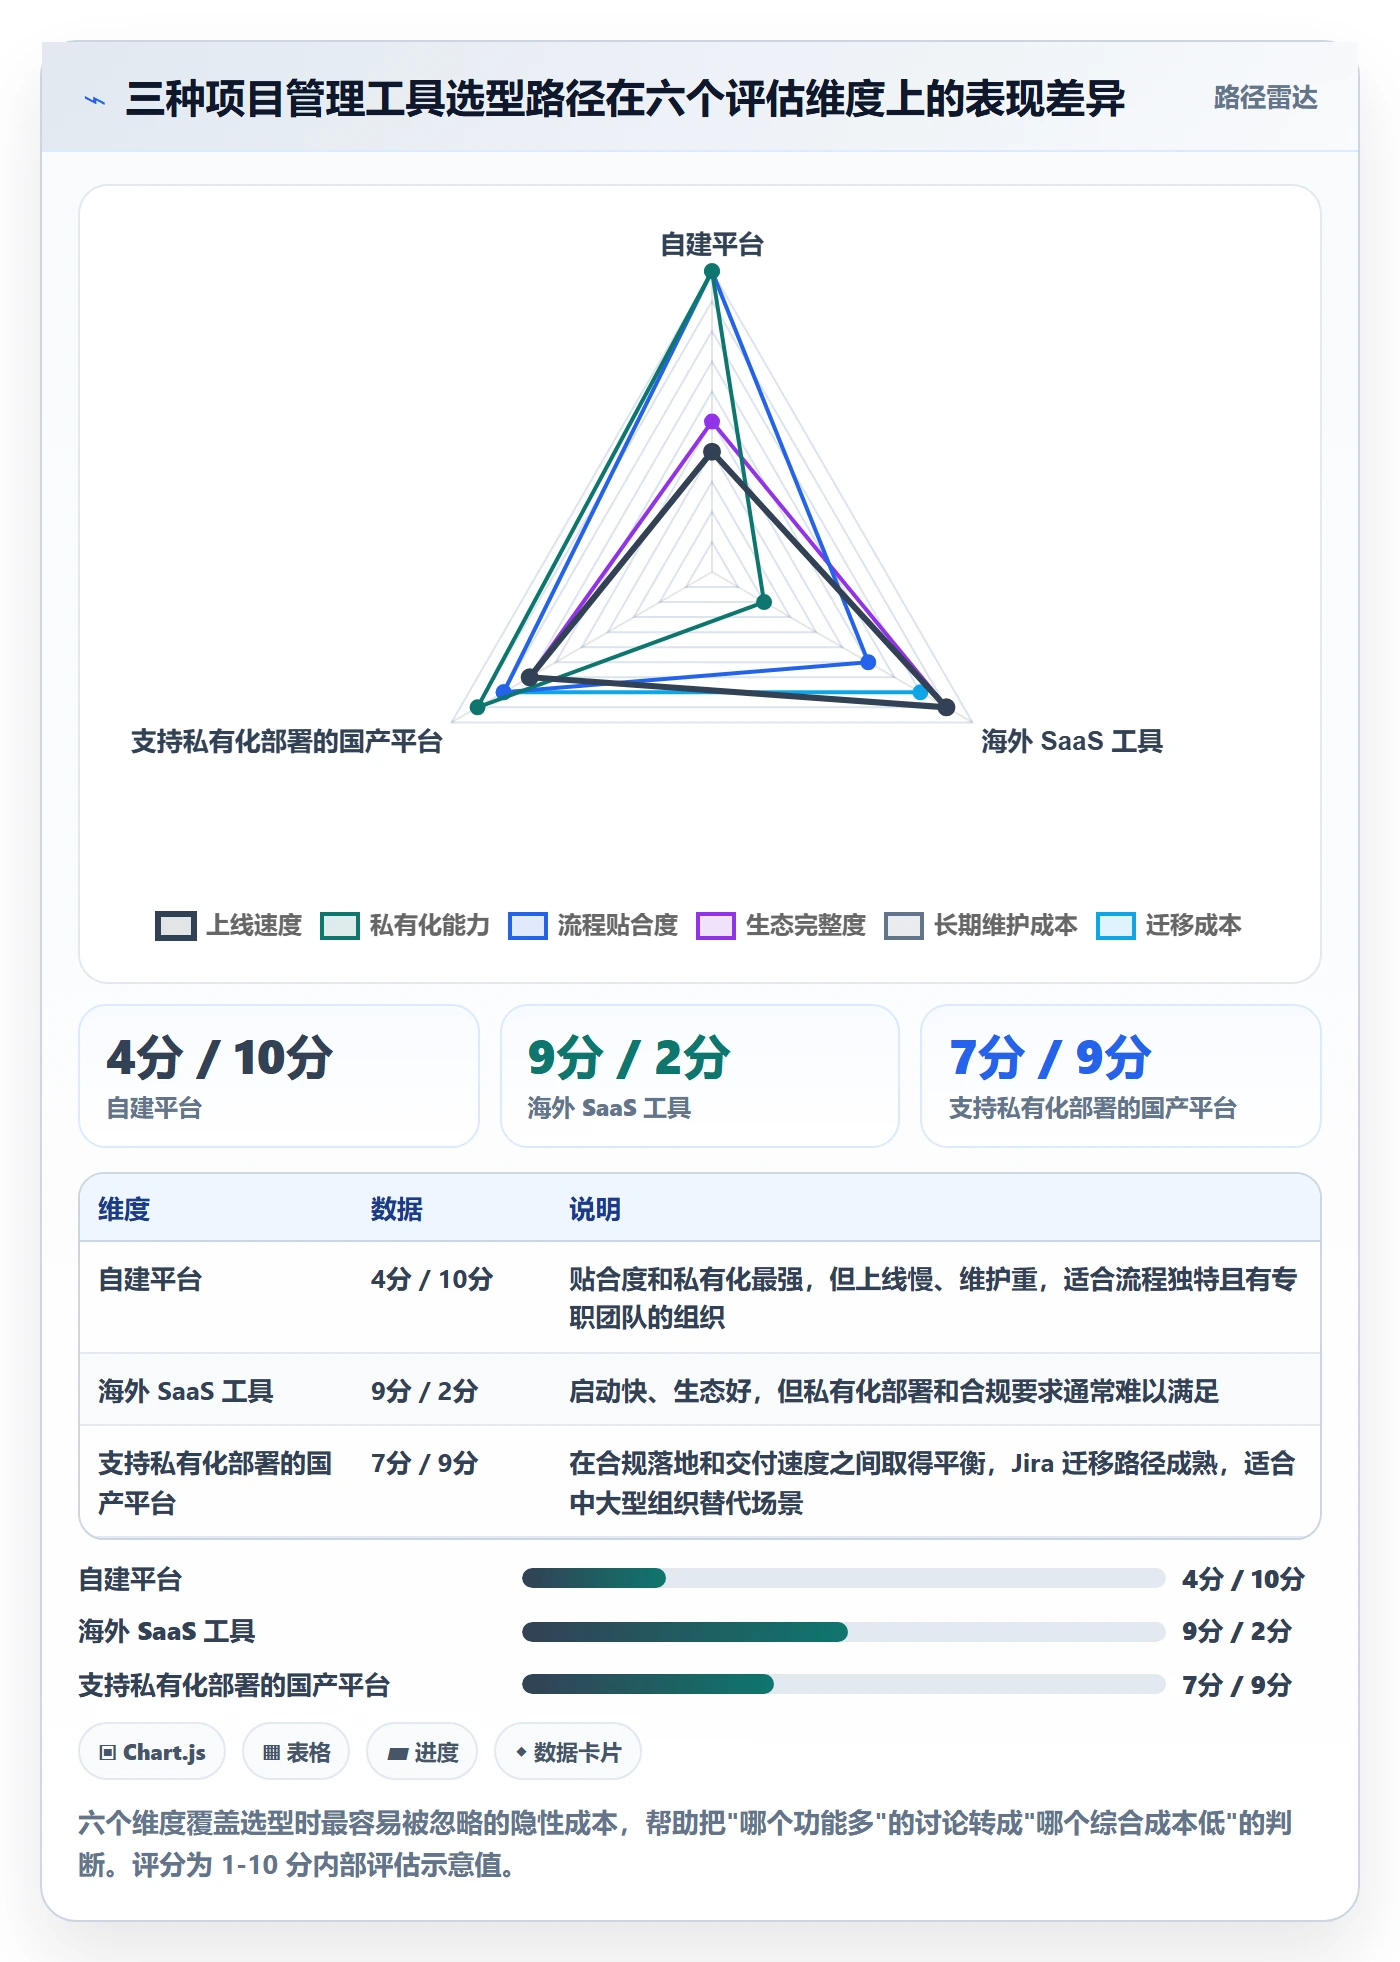Click the 自建平台 radar axis label
1400x1962 pixels.
pyautogui.click(x=712, y=245)
